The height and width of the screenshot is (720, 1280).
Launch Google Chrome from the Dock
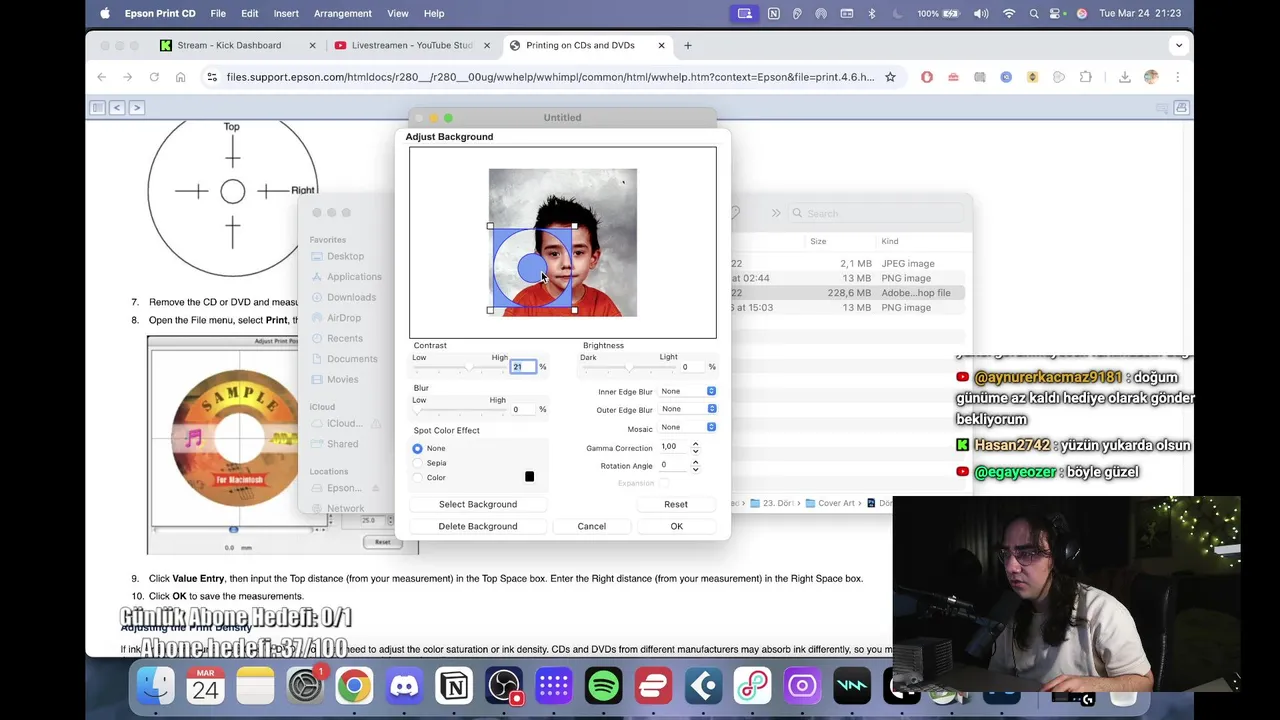tap(354, 686)
